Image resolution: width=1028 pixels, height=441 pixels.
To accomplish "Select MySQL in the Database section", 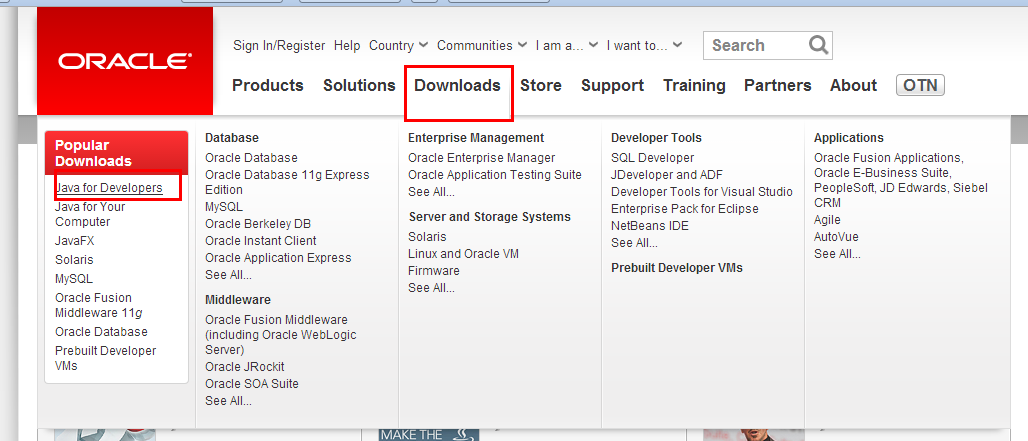I will (224, 206).
